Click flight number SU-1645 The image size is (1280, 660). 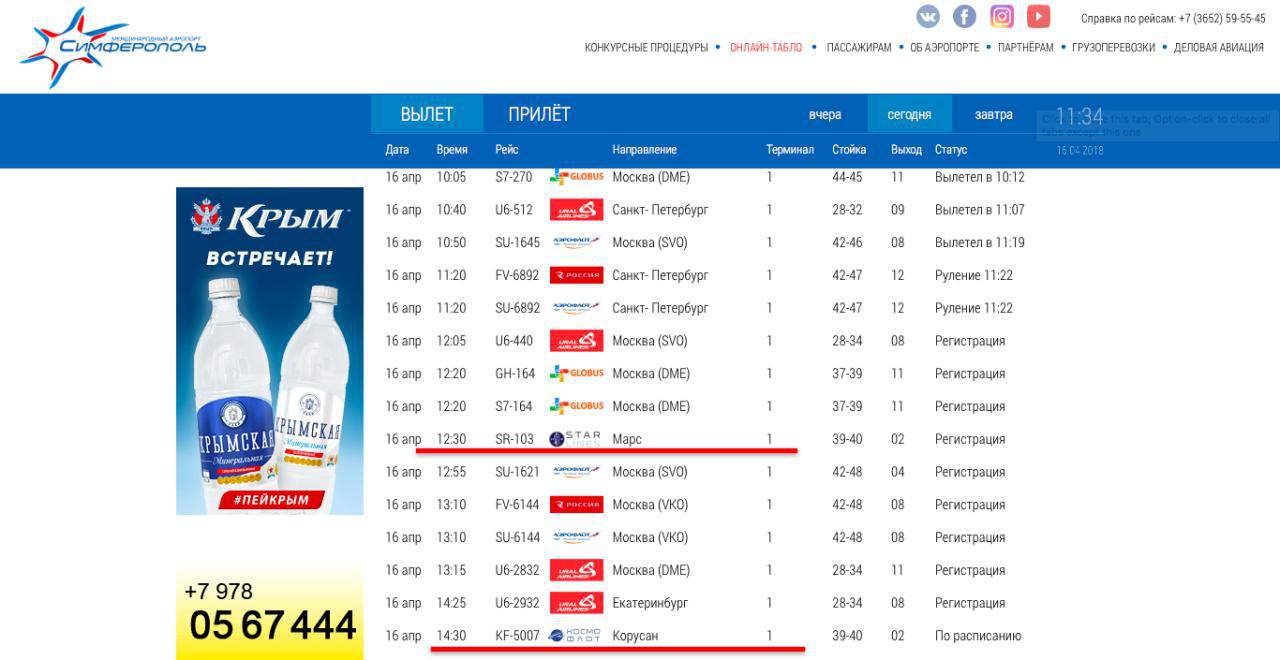coord(517,242)
